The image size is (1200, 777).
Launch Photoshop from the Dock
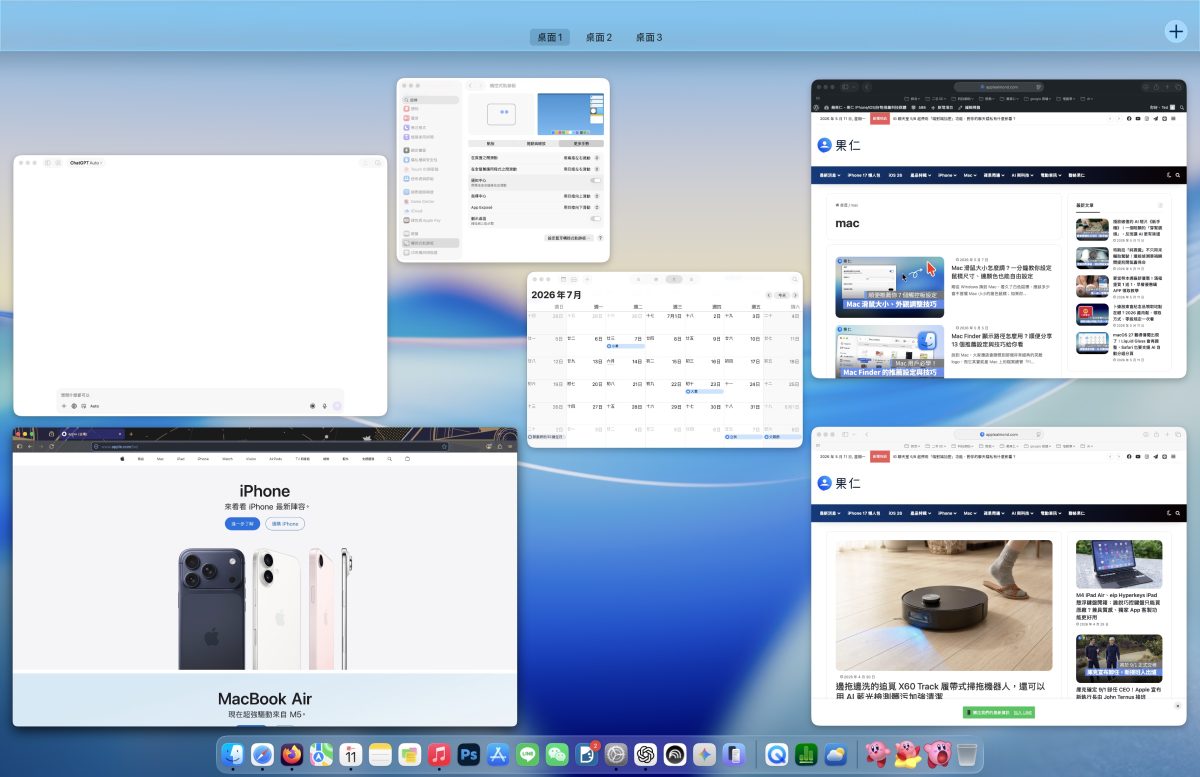click(468, 754)
